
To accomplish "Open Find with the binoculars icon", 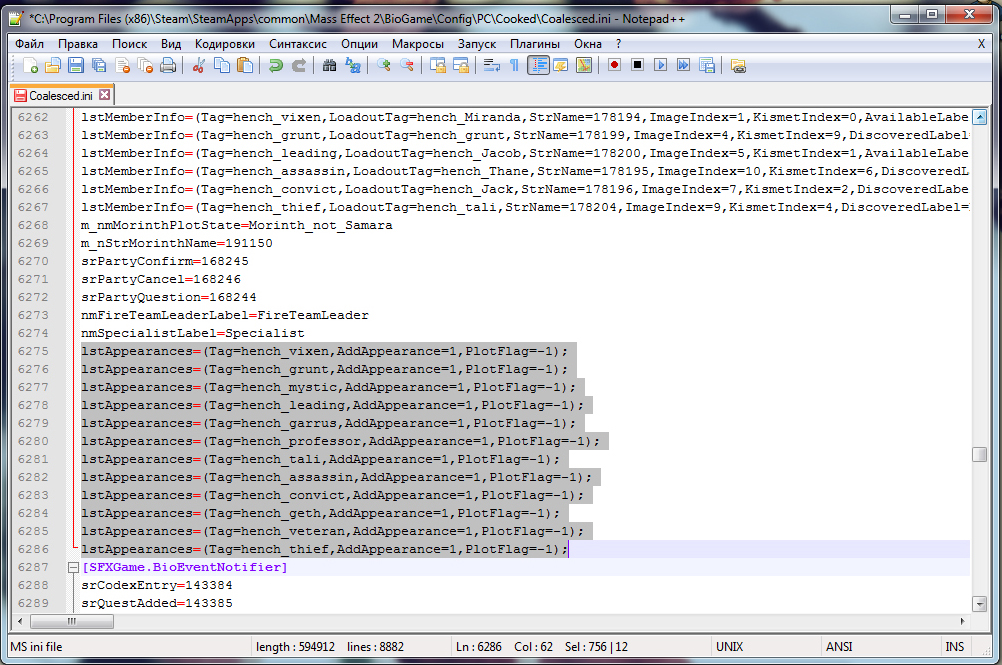I will click(329, 65).
